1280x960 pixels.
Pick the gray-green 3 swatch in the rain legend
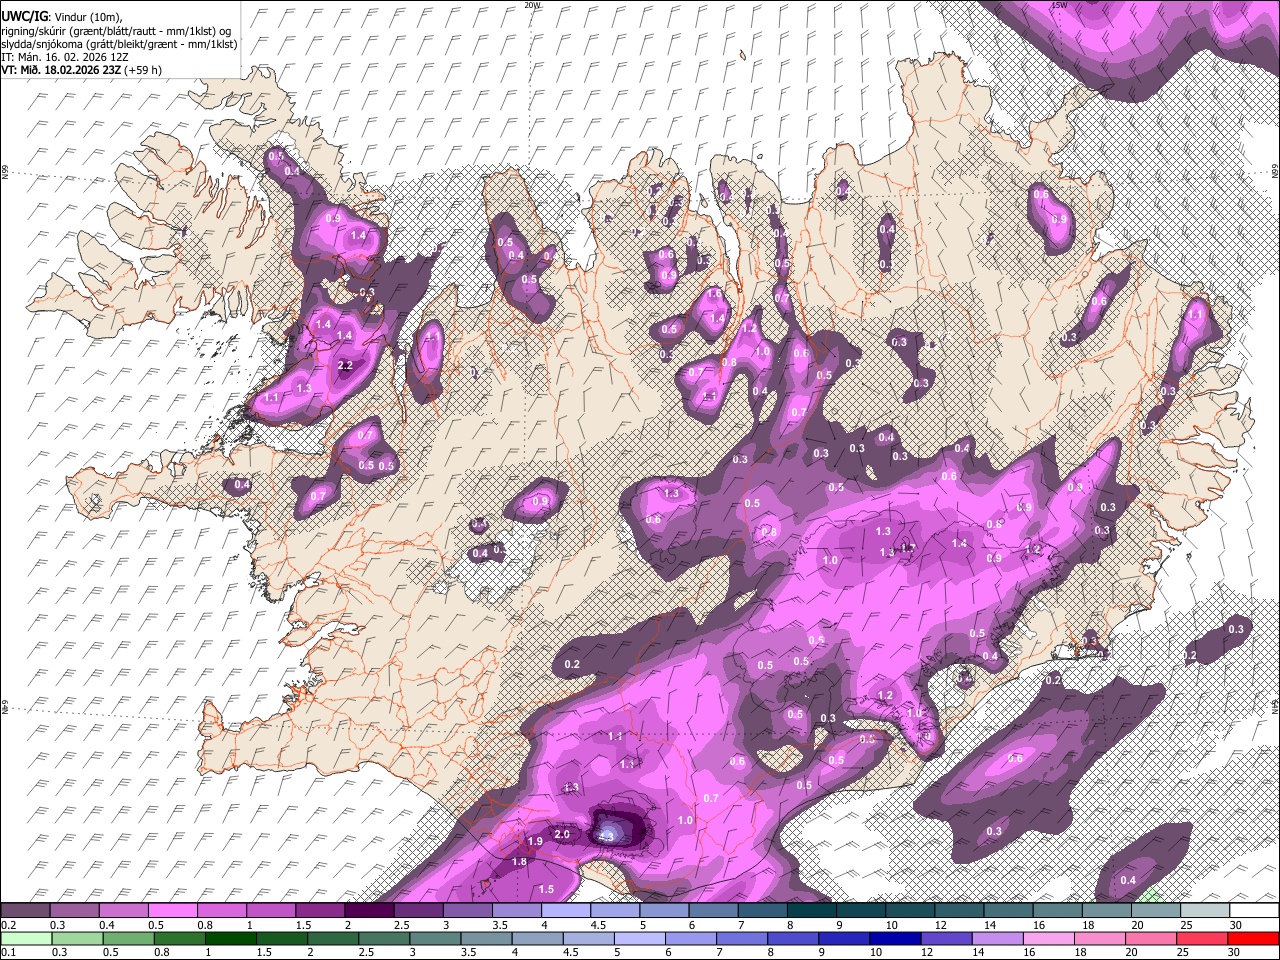(435, 938)
